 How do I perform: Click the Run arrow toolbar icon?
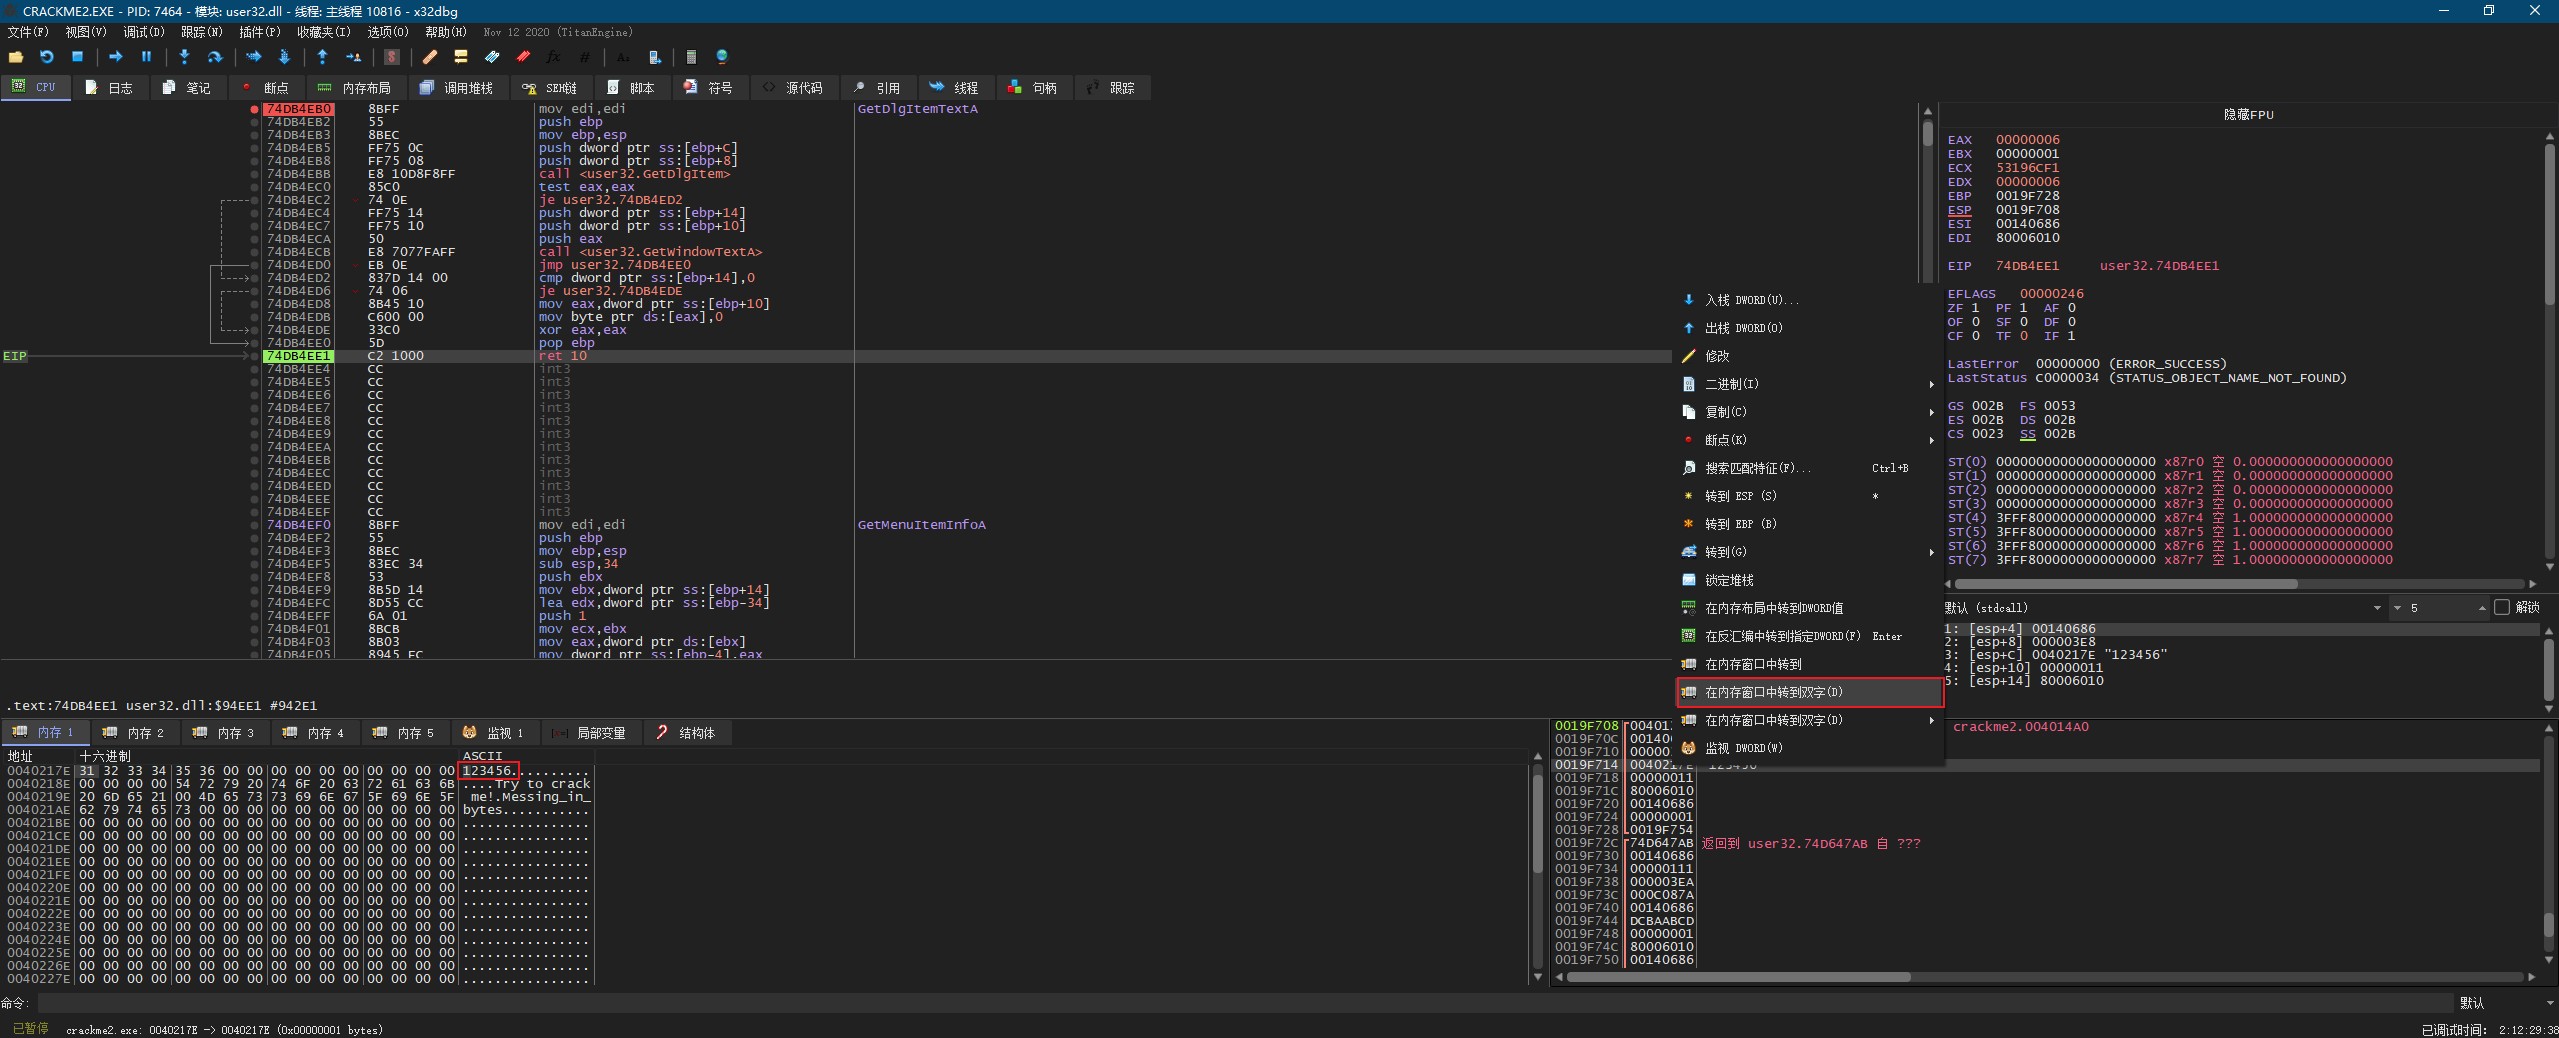point(115,57)
